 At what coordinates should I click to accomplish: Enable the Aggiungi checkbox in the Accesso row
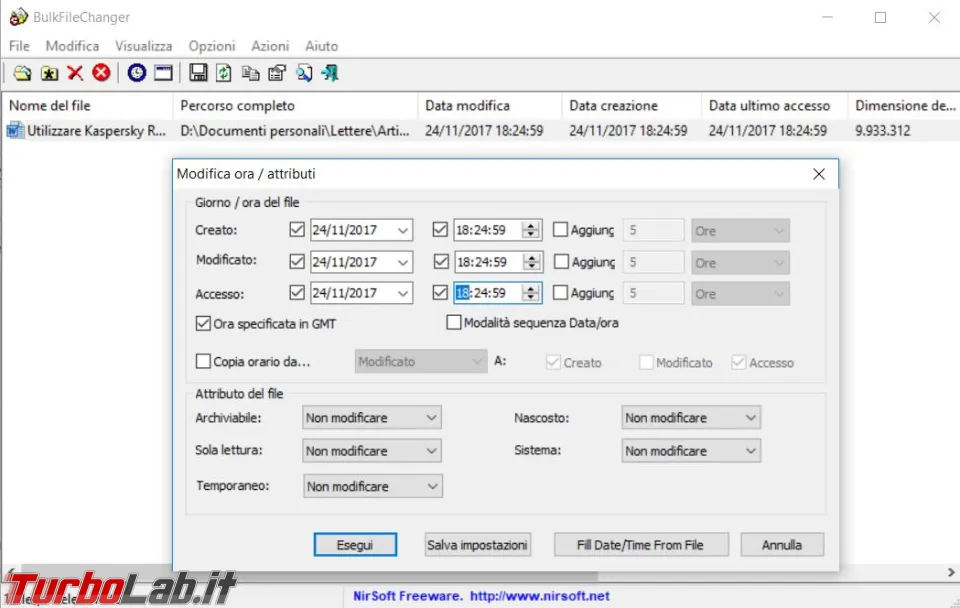click(560, 293)
